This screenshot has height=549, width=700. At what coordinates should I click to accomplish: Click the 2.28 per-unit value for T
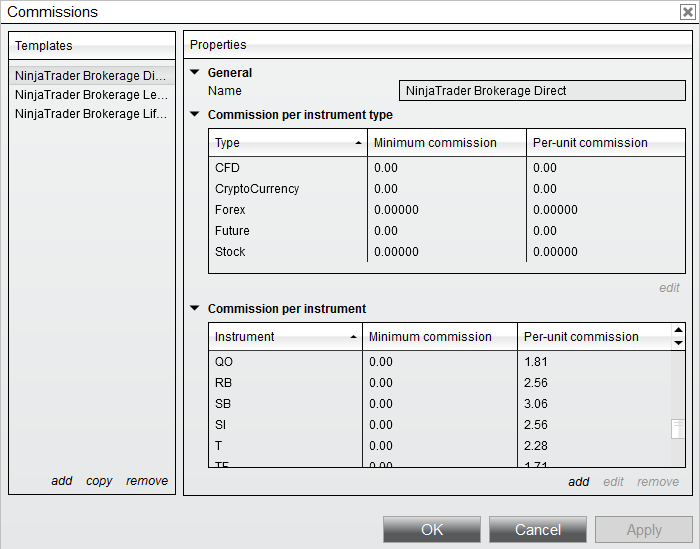coord(536,445)
